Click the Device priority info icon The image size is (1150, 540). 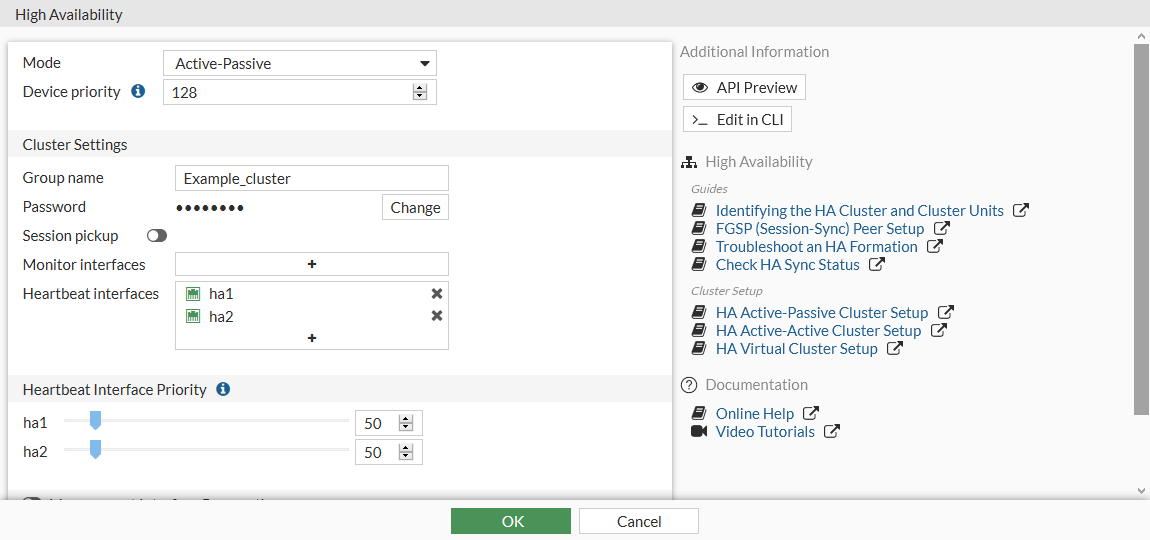(x=138, y=92)
